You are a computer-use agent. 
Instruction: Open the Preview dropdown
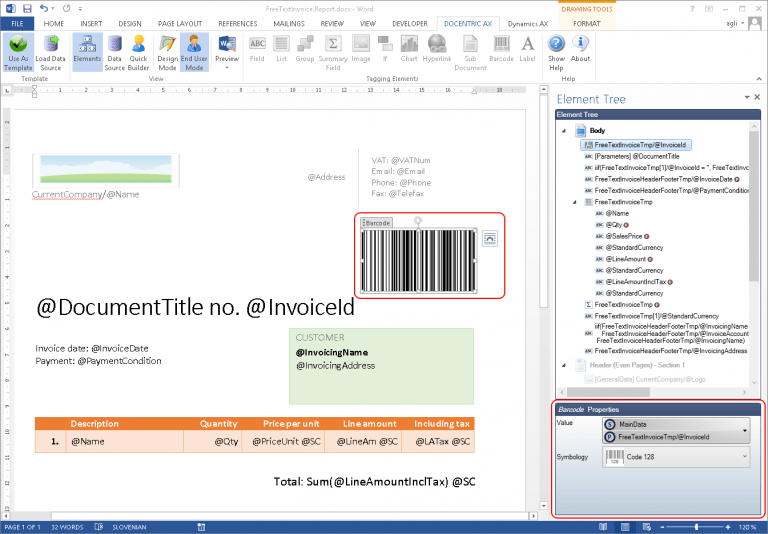(227, 53)
